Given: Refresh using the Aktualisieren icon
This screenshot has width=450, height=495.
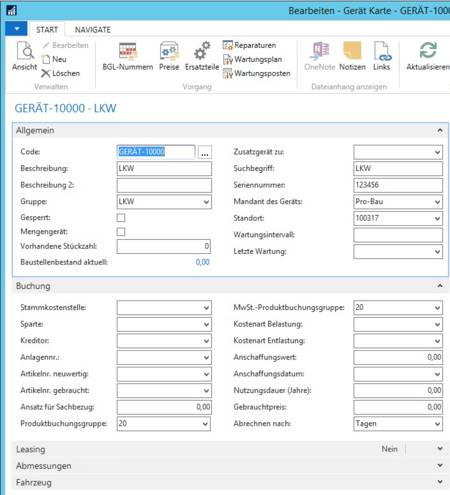Looking at the screenshot, I should (428, 50).
